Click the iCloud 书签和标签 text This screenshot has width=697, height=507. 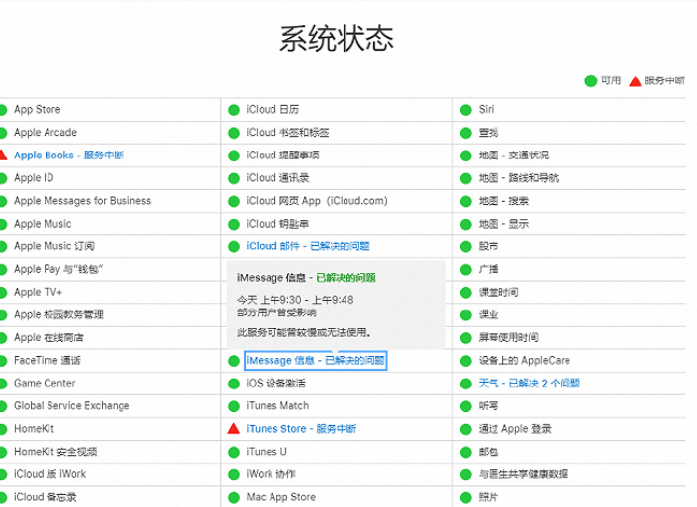(288, 132)
